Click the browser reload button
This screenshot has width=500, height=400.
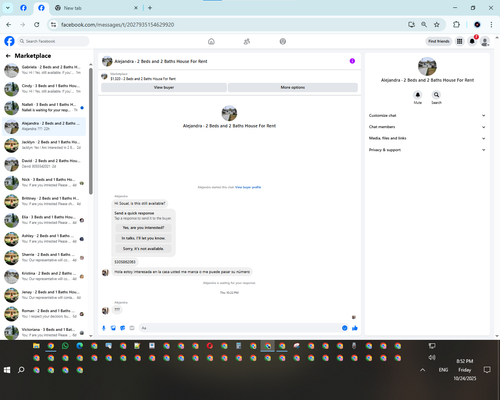click(x=37, y=25)
